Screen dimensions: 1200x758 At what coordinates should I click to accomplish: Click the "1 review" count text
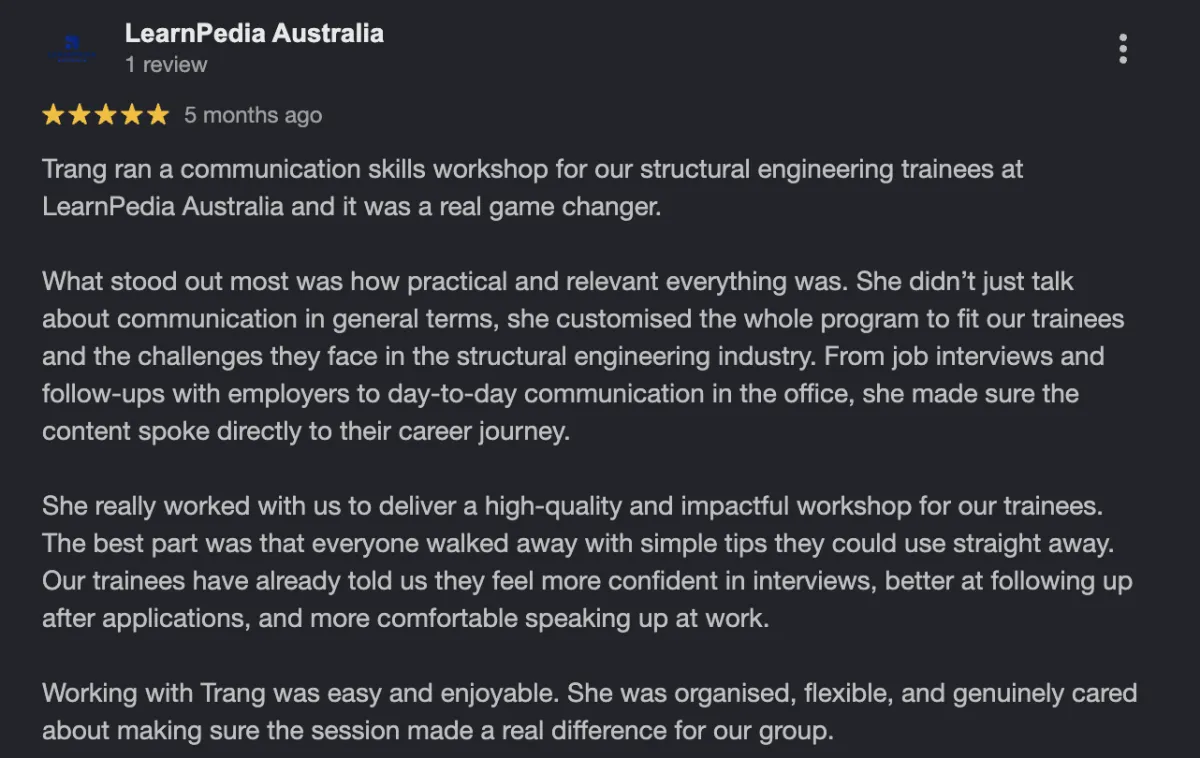coord(166,65)
